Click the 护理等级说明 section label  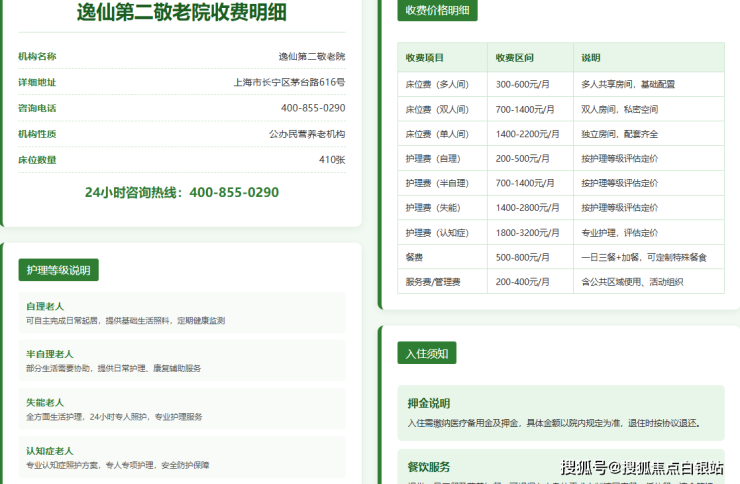(59, 270)
